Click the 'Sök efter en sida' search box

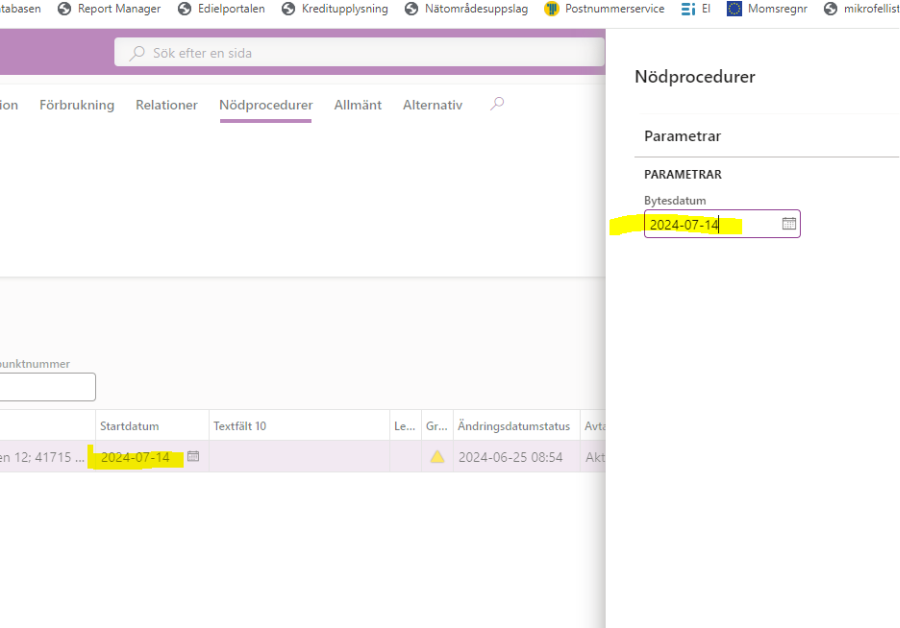(x=360, y=53)
